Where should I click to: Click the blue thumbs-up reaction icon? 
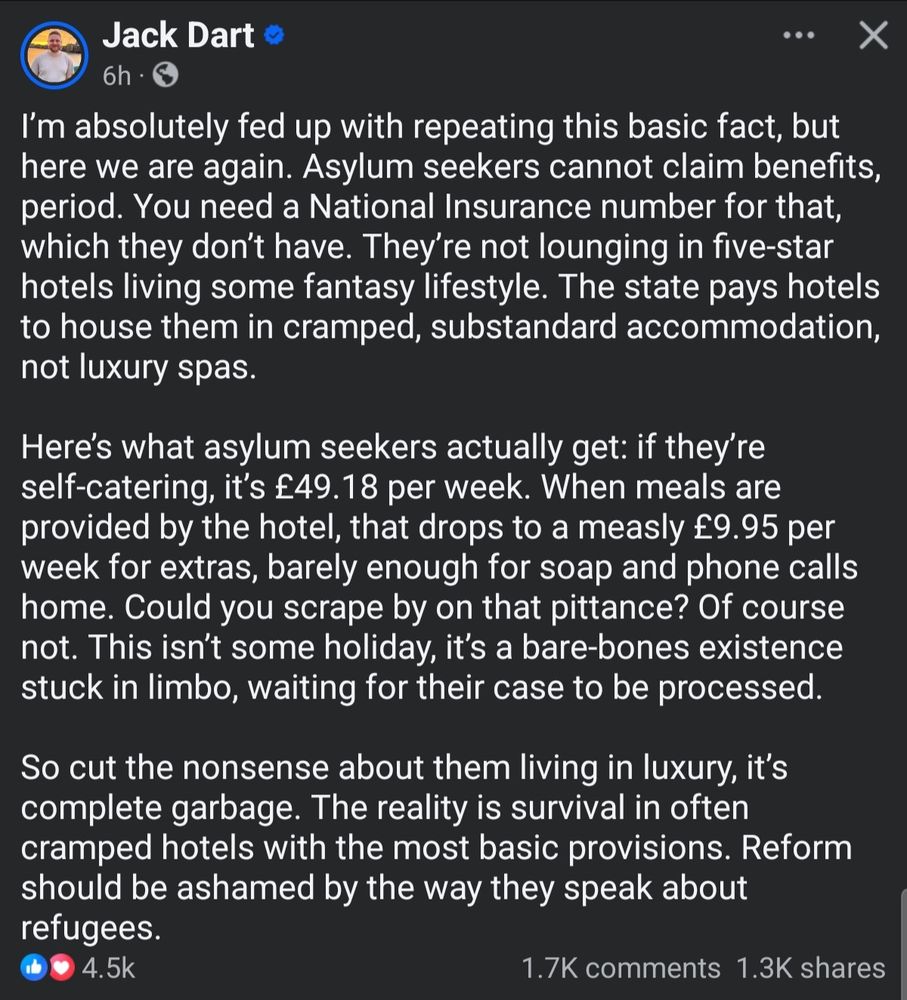34,967
